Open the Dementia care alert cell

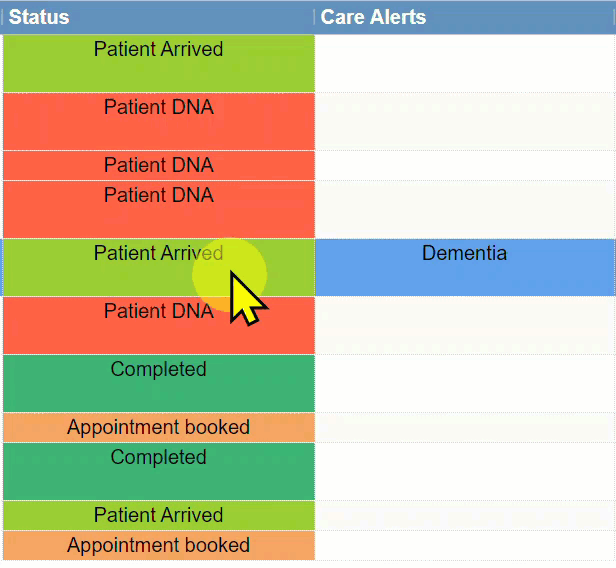[x=464, y=267]
